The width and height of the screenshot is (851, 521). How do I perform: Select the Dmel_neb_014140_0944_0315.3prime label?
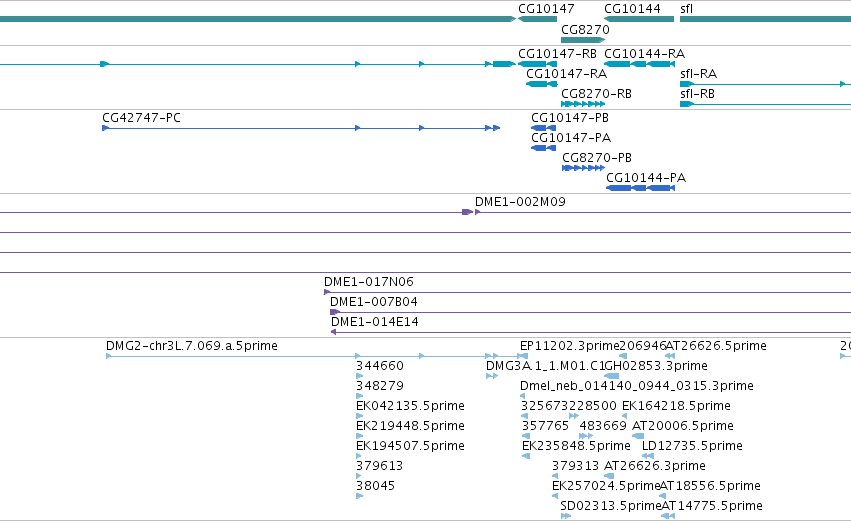[637, 386]
